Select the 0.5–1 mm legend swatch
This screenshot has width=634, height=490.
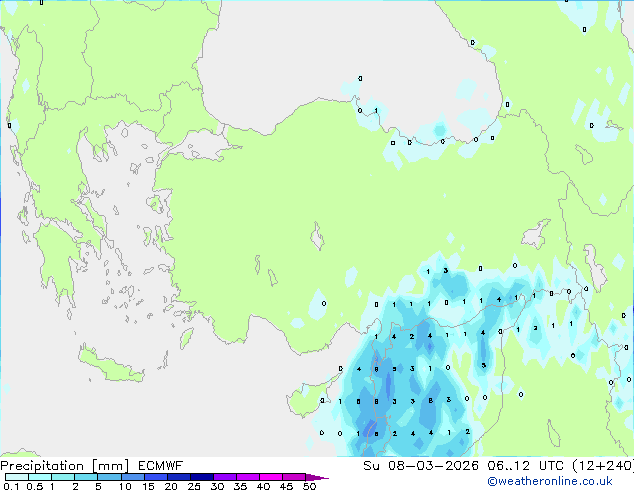click(x=40, y=477)
